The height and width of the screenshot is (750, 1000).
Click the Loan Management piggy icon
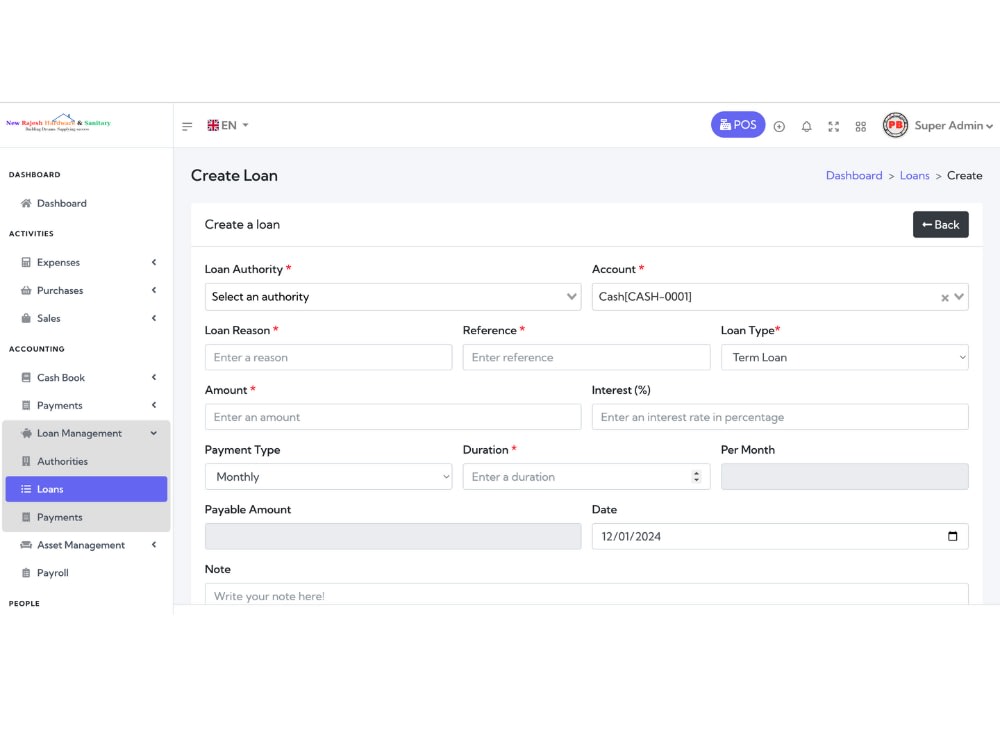point(26,433)
